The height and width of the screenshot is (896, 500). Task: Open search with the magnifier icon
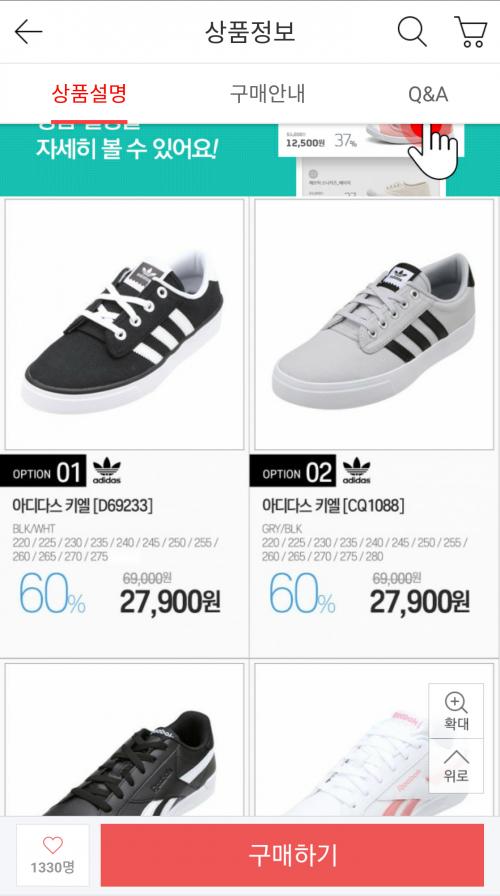coord(412,31)
